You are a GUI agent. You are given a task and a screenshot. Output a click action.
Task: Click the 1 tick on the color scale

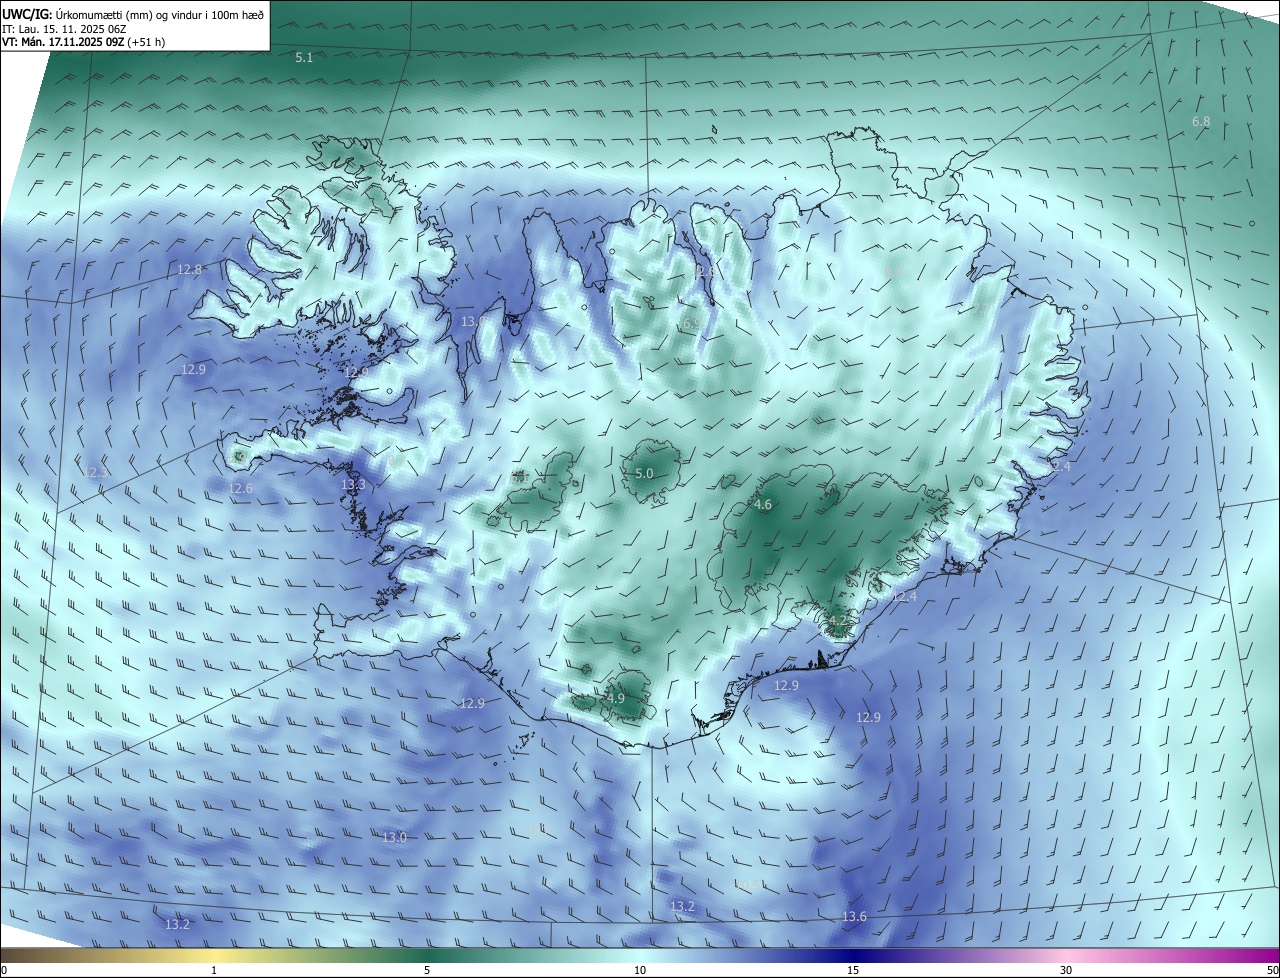tap(214, 970)
